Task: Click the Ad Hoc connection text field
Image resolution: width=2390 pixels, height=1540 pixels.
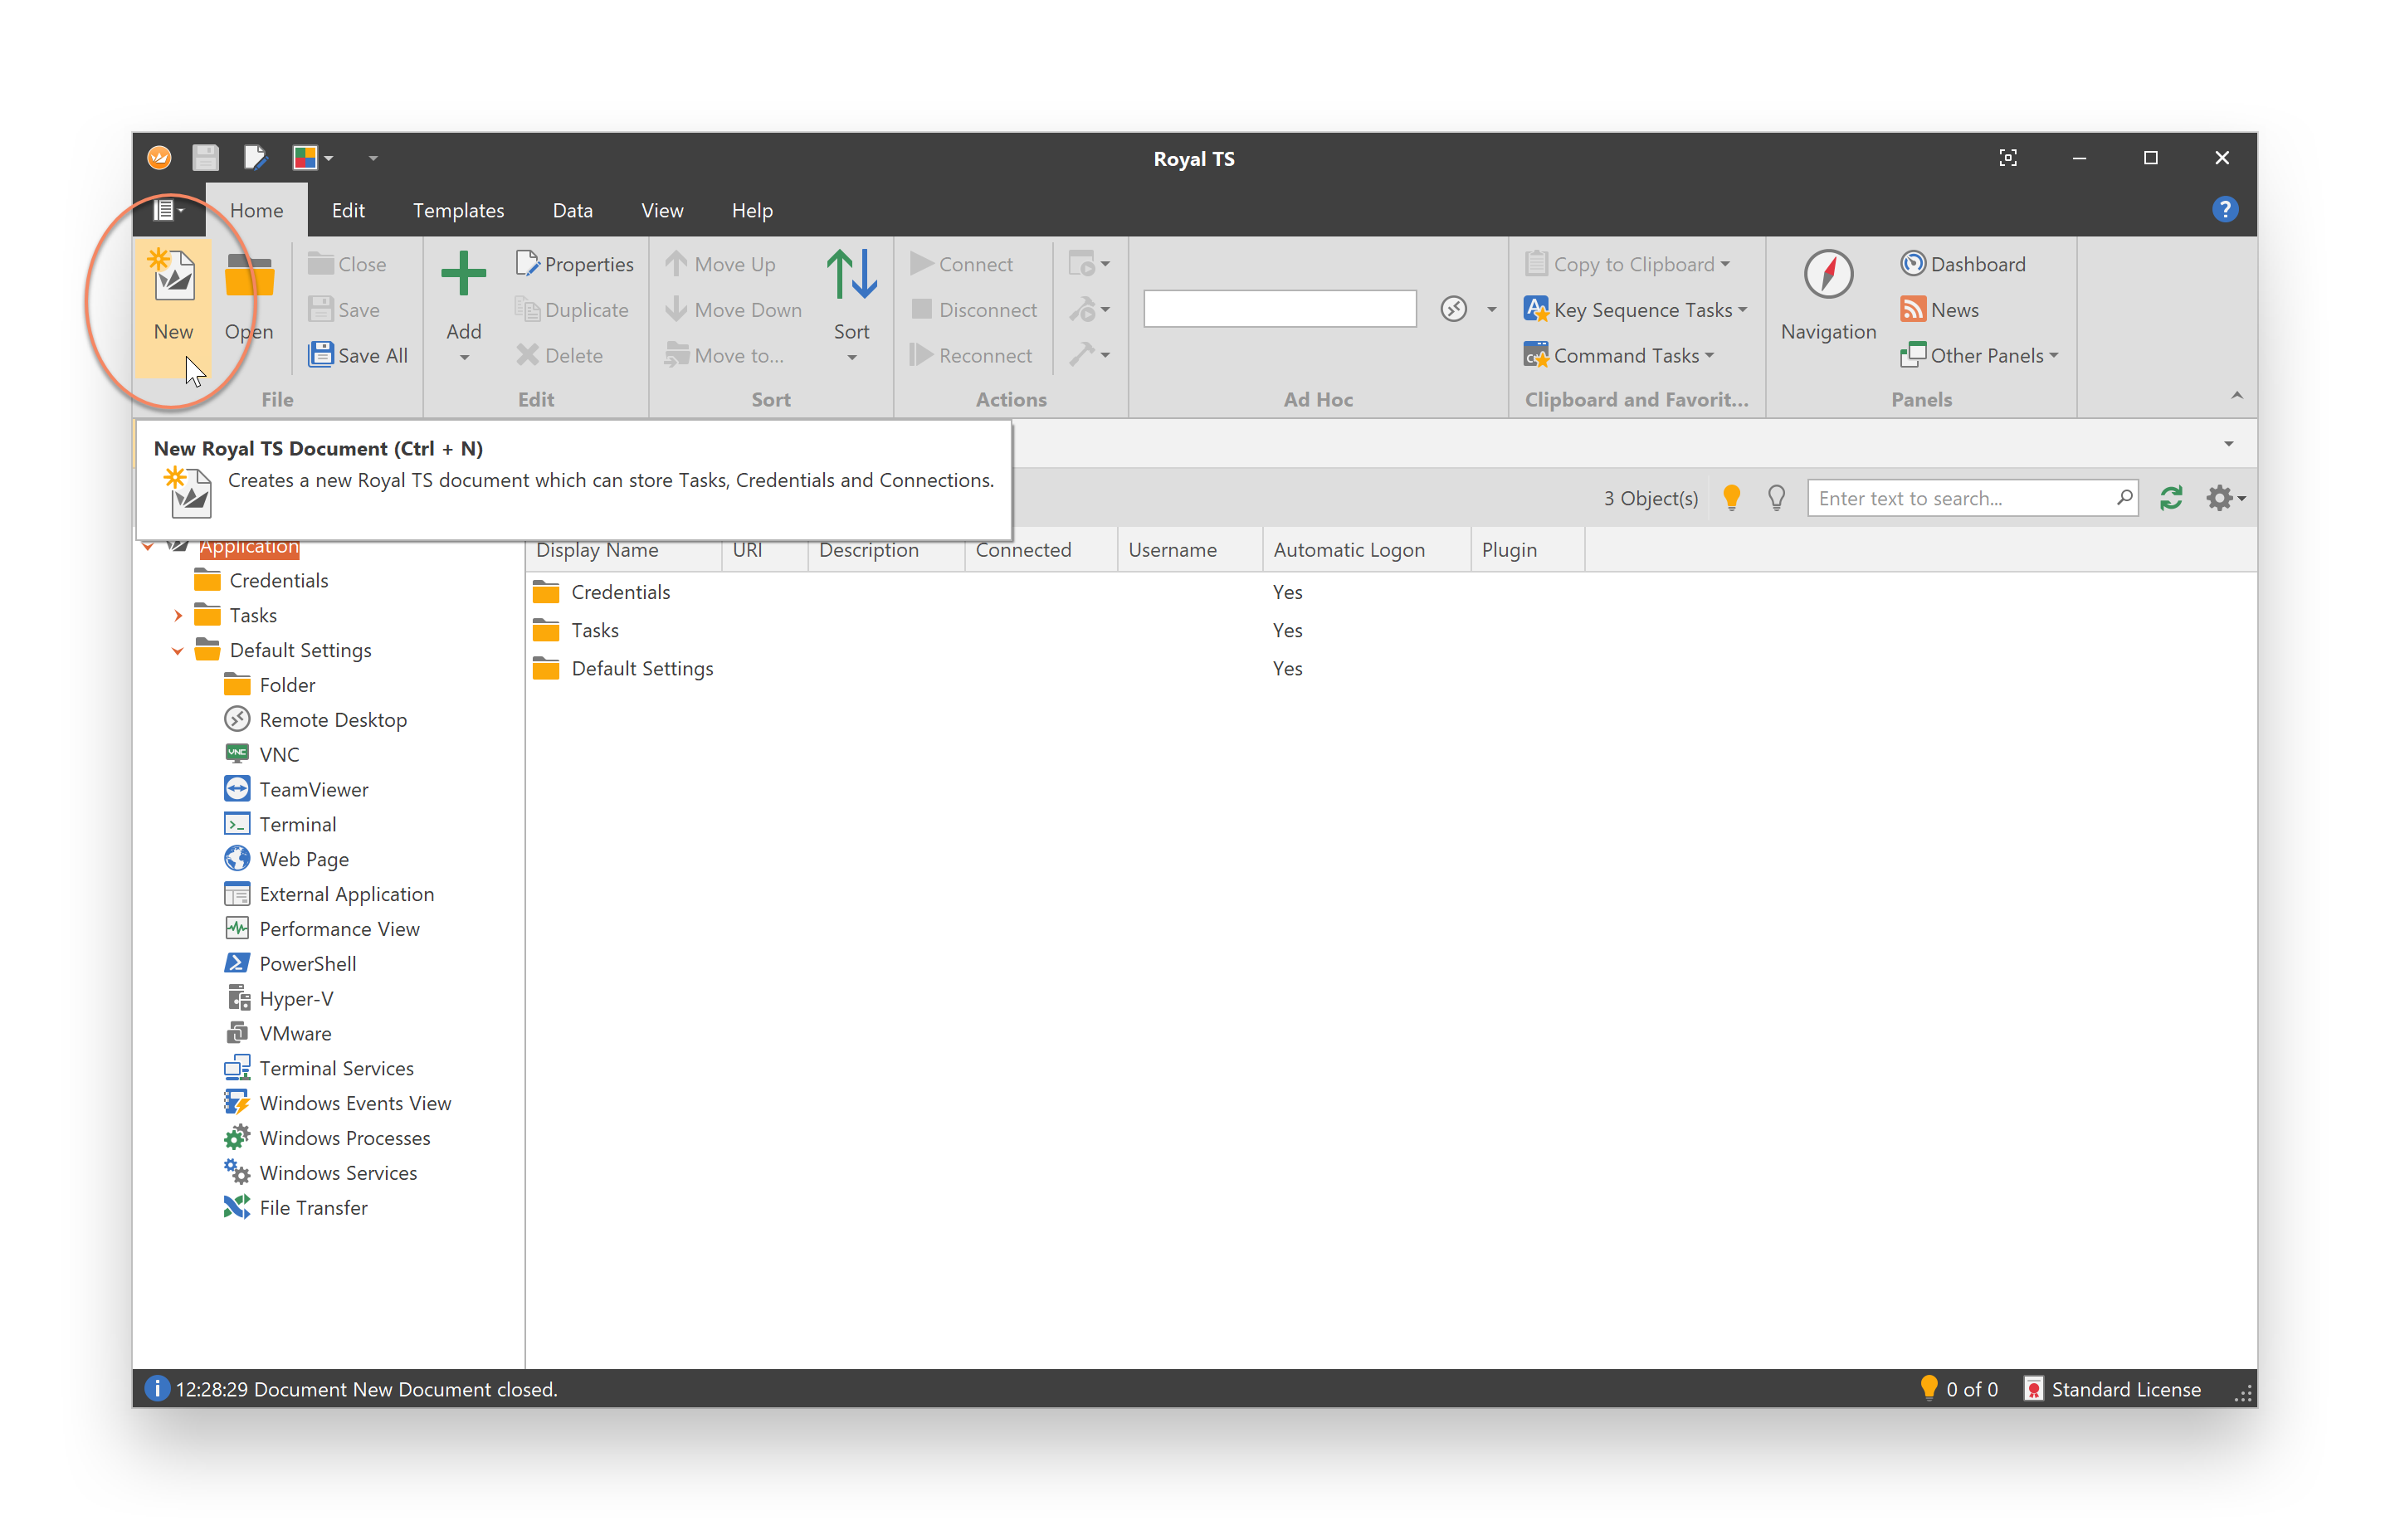Action: 1279,309
